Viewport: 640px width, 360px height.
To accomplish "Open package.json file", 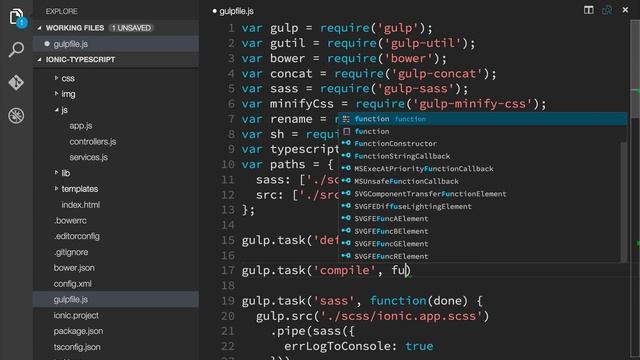I will 78,331.
